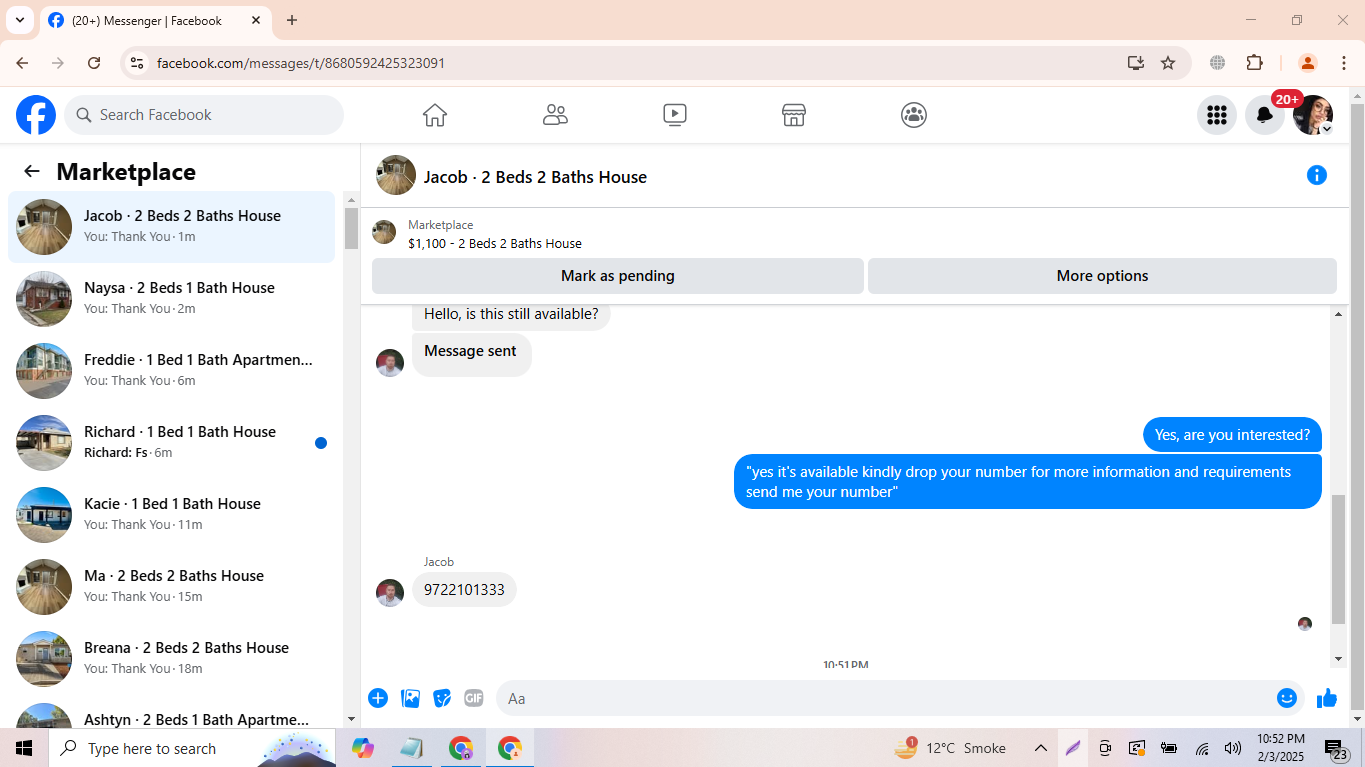
Task: Open the Windows Start menu
Action: (24, 748)
